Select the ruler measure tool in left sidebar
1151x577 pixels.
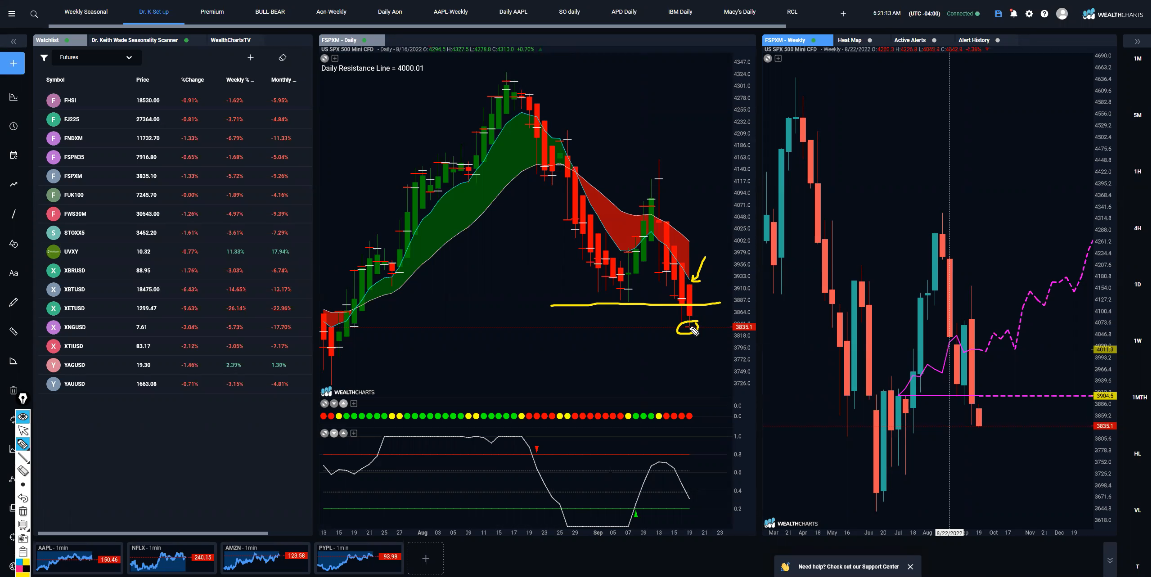pos(13,332)
